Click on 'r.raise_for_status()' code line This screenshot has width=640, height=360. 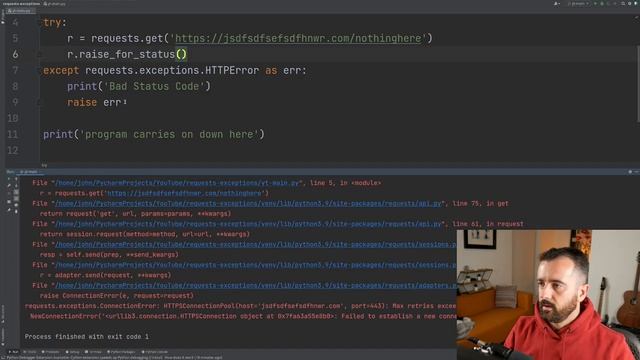click(127, 54)
